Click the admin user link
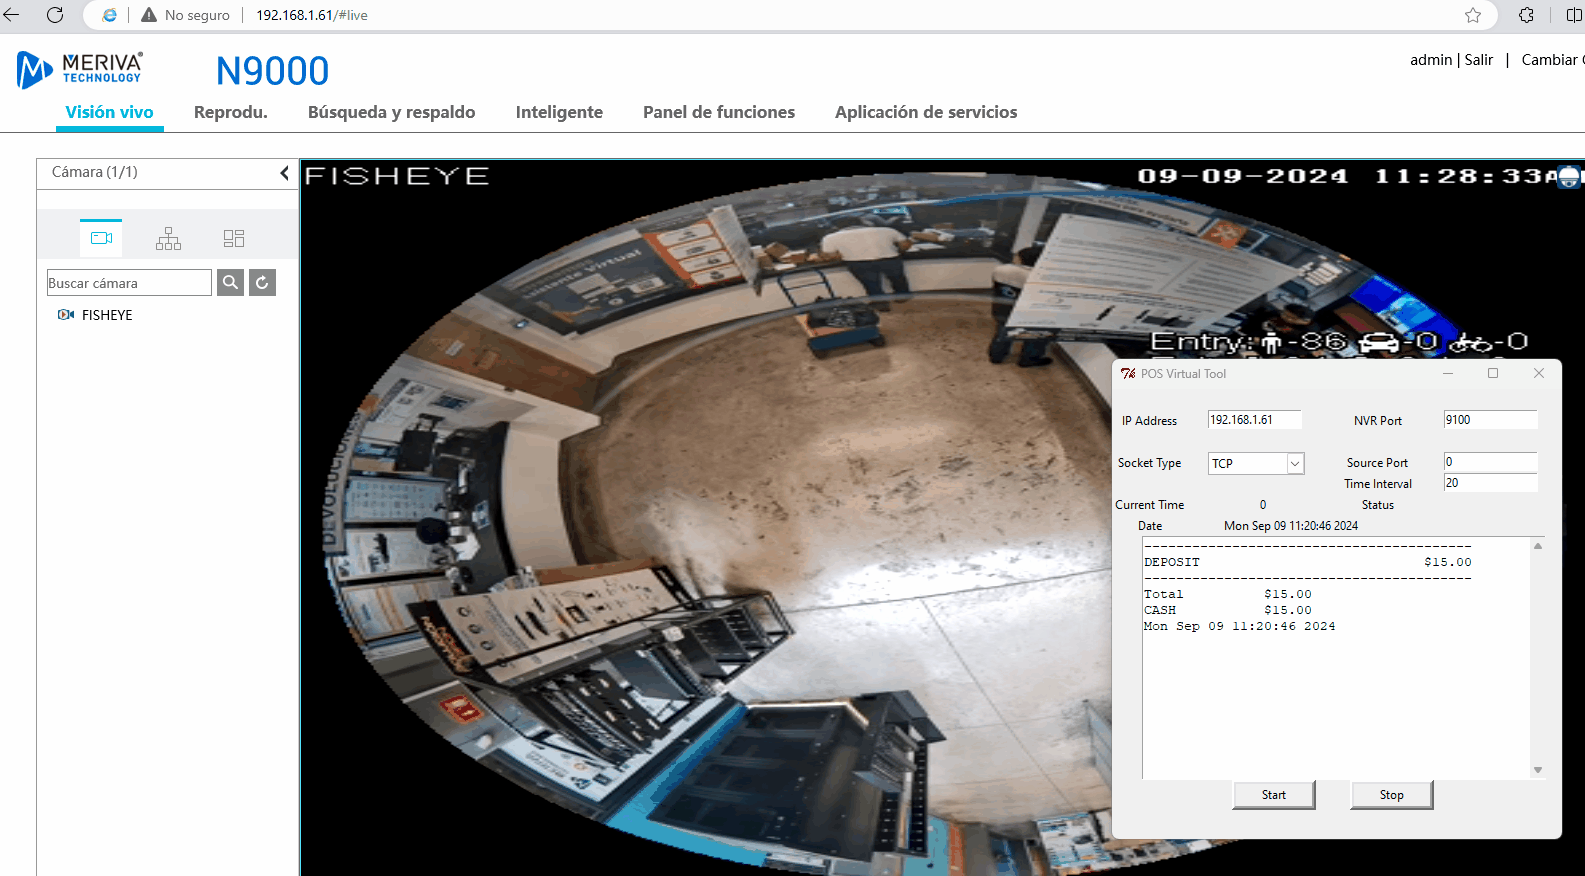Image resolution: width=1585 pixels, height=876 pixels. click(x=1431, y=60)
